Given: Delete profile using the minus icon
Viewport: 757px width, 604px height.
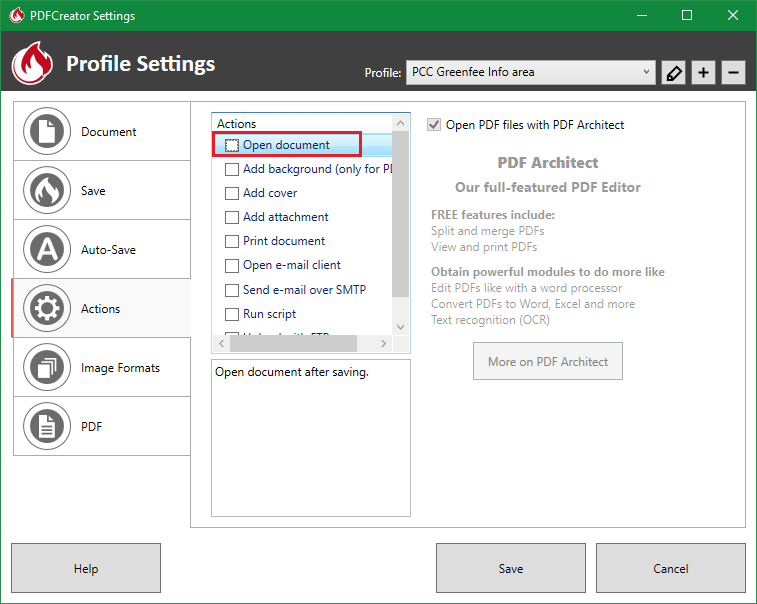Looking at the screenshot, I should [x=733, y=73].
